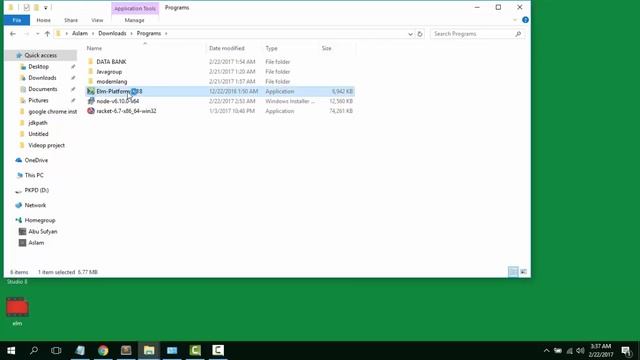
Task: Open Videop project folder in sidebar
Action: (x=46, y=145)
